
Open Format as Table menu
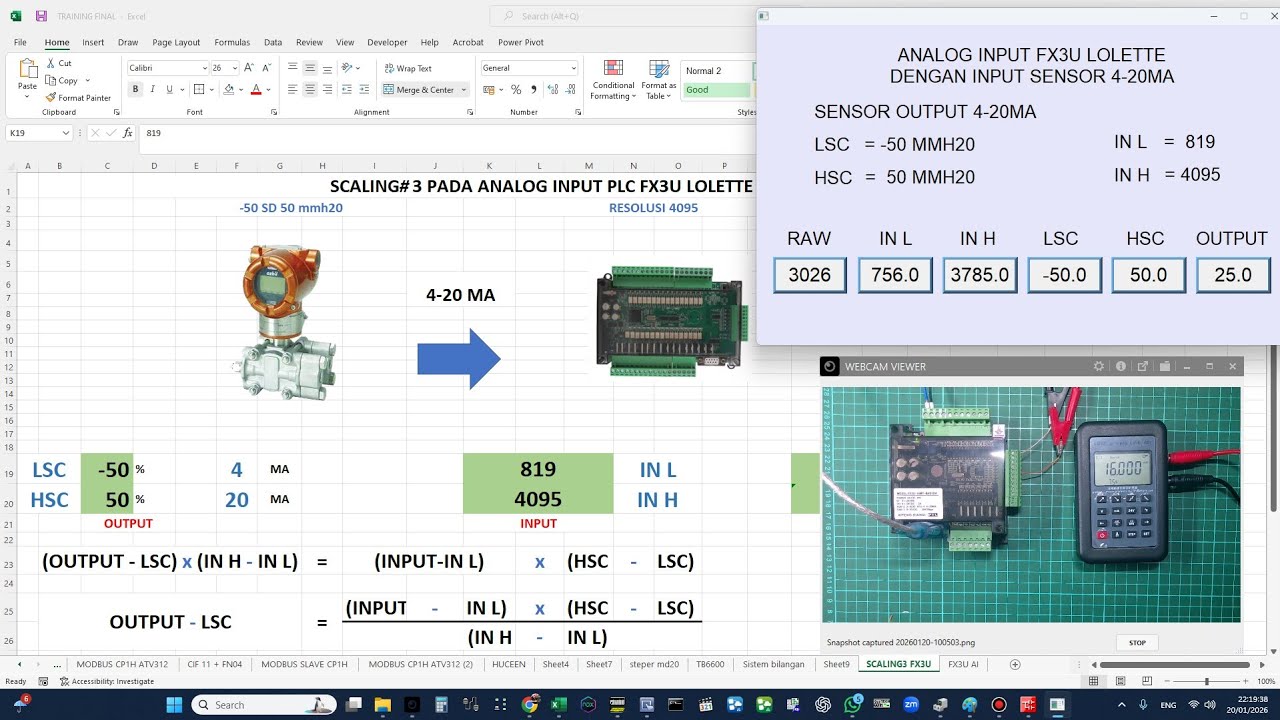(x=659, y=80)
